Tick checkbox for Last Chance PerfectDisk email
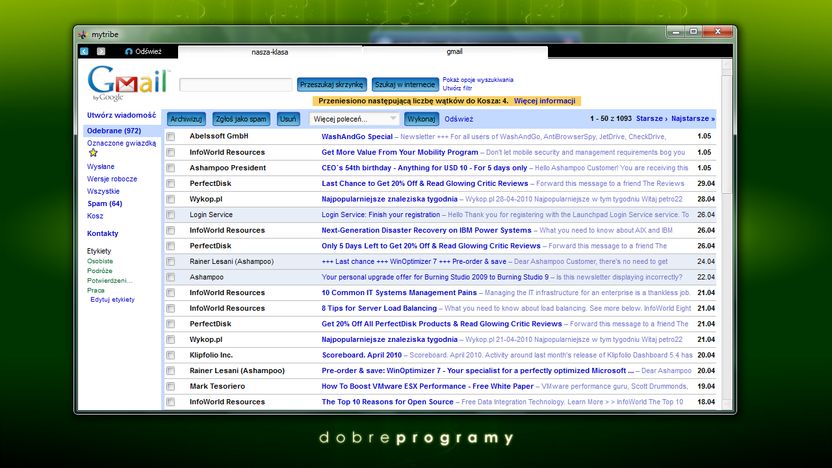The height and width of the screenshot is (468, 832). [x=171, y=184]
